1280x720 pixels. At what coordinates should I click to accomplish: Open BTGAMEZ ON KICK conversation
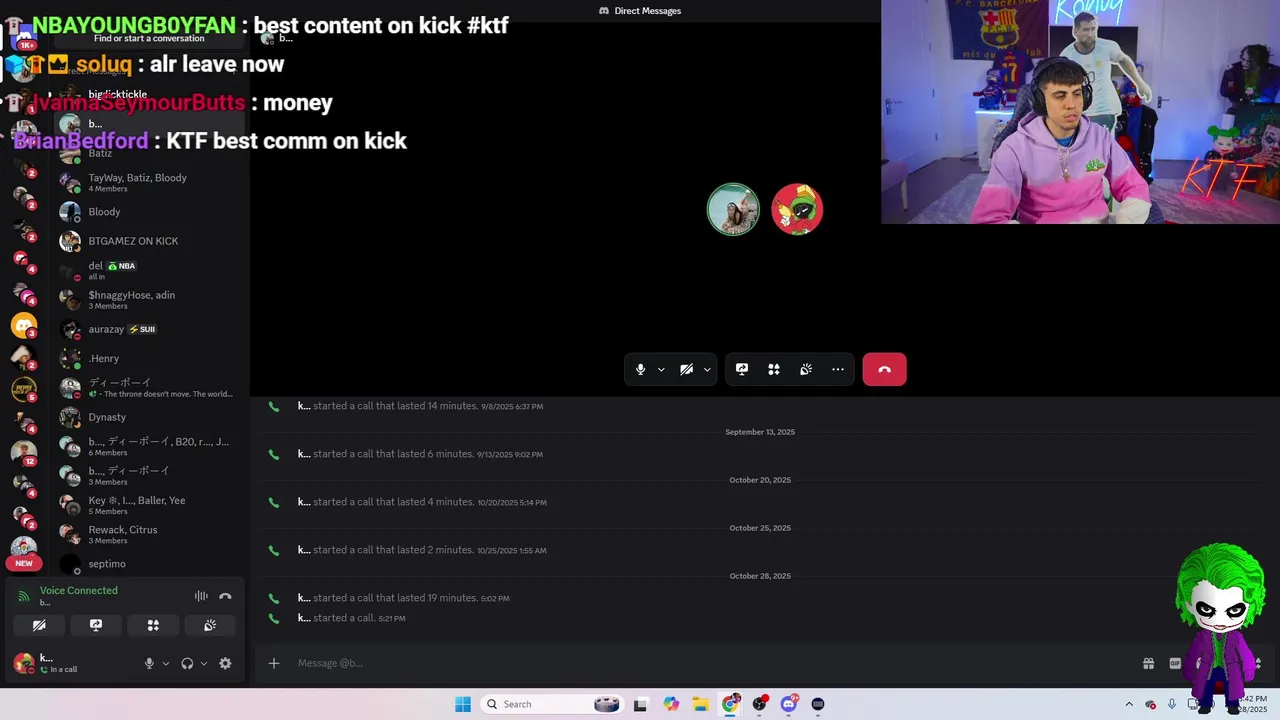tap(150, 241)
